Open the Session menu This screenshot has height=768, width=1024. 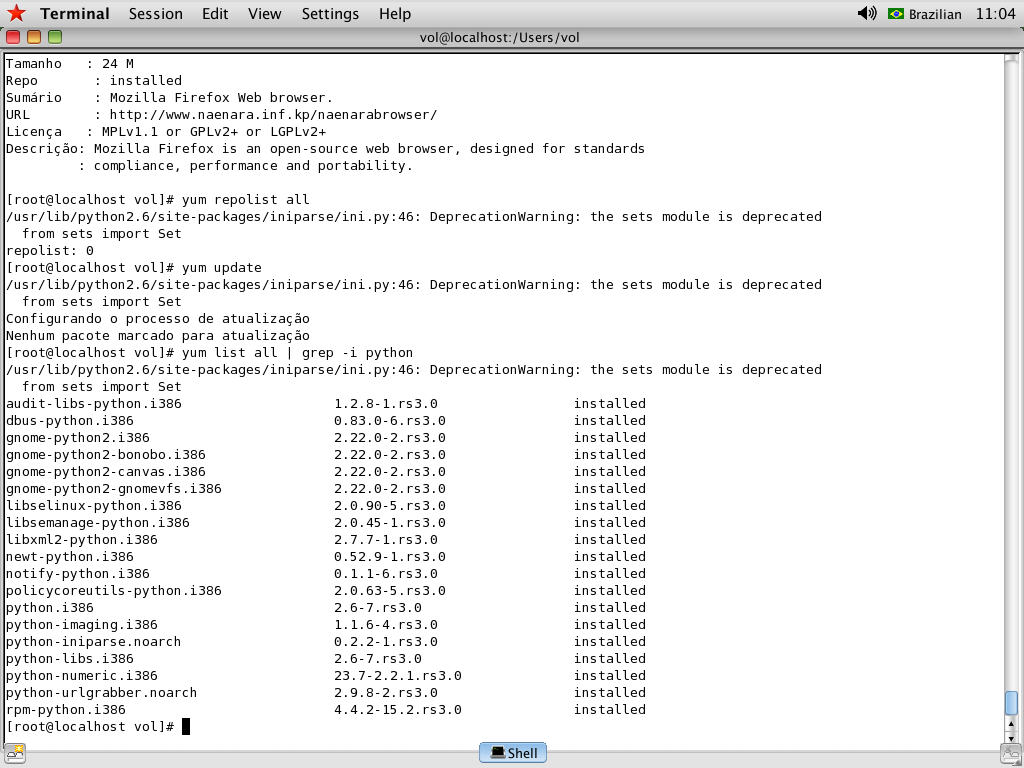click(155, 14)
